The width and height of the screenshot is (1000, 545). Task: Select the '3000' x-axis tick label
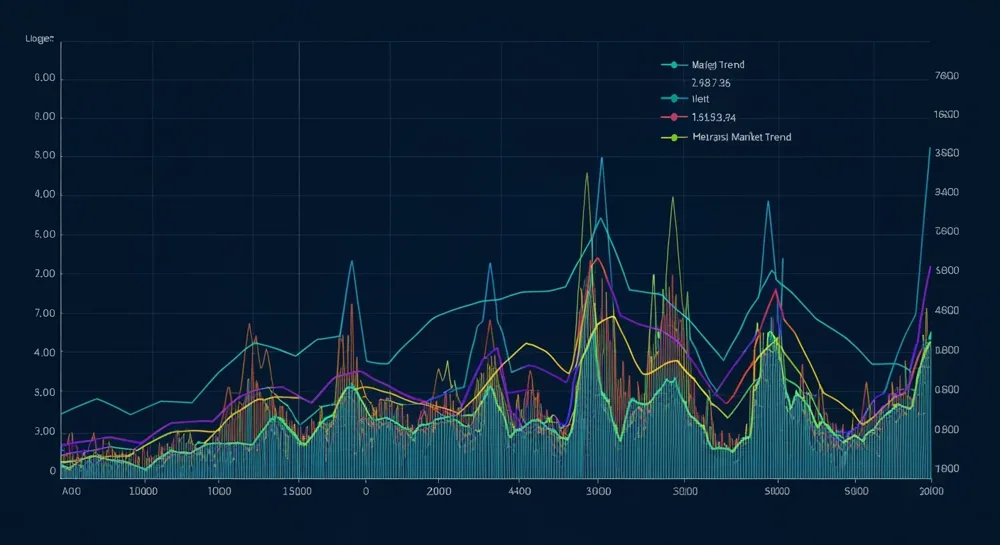point(598,492)
